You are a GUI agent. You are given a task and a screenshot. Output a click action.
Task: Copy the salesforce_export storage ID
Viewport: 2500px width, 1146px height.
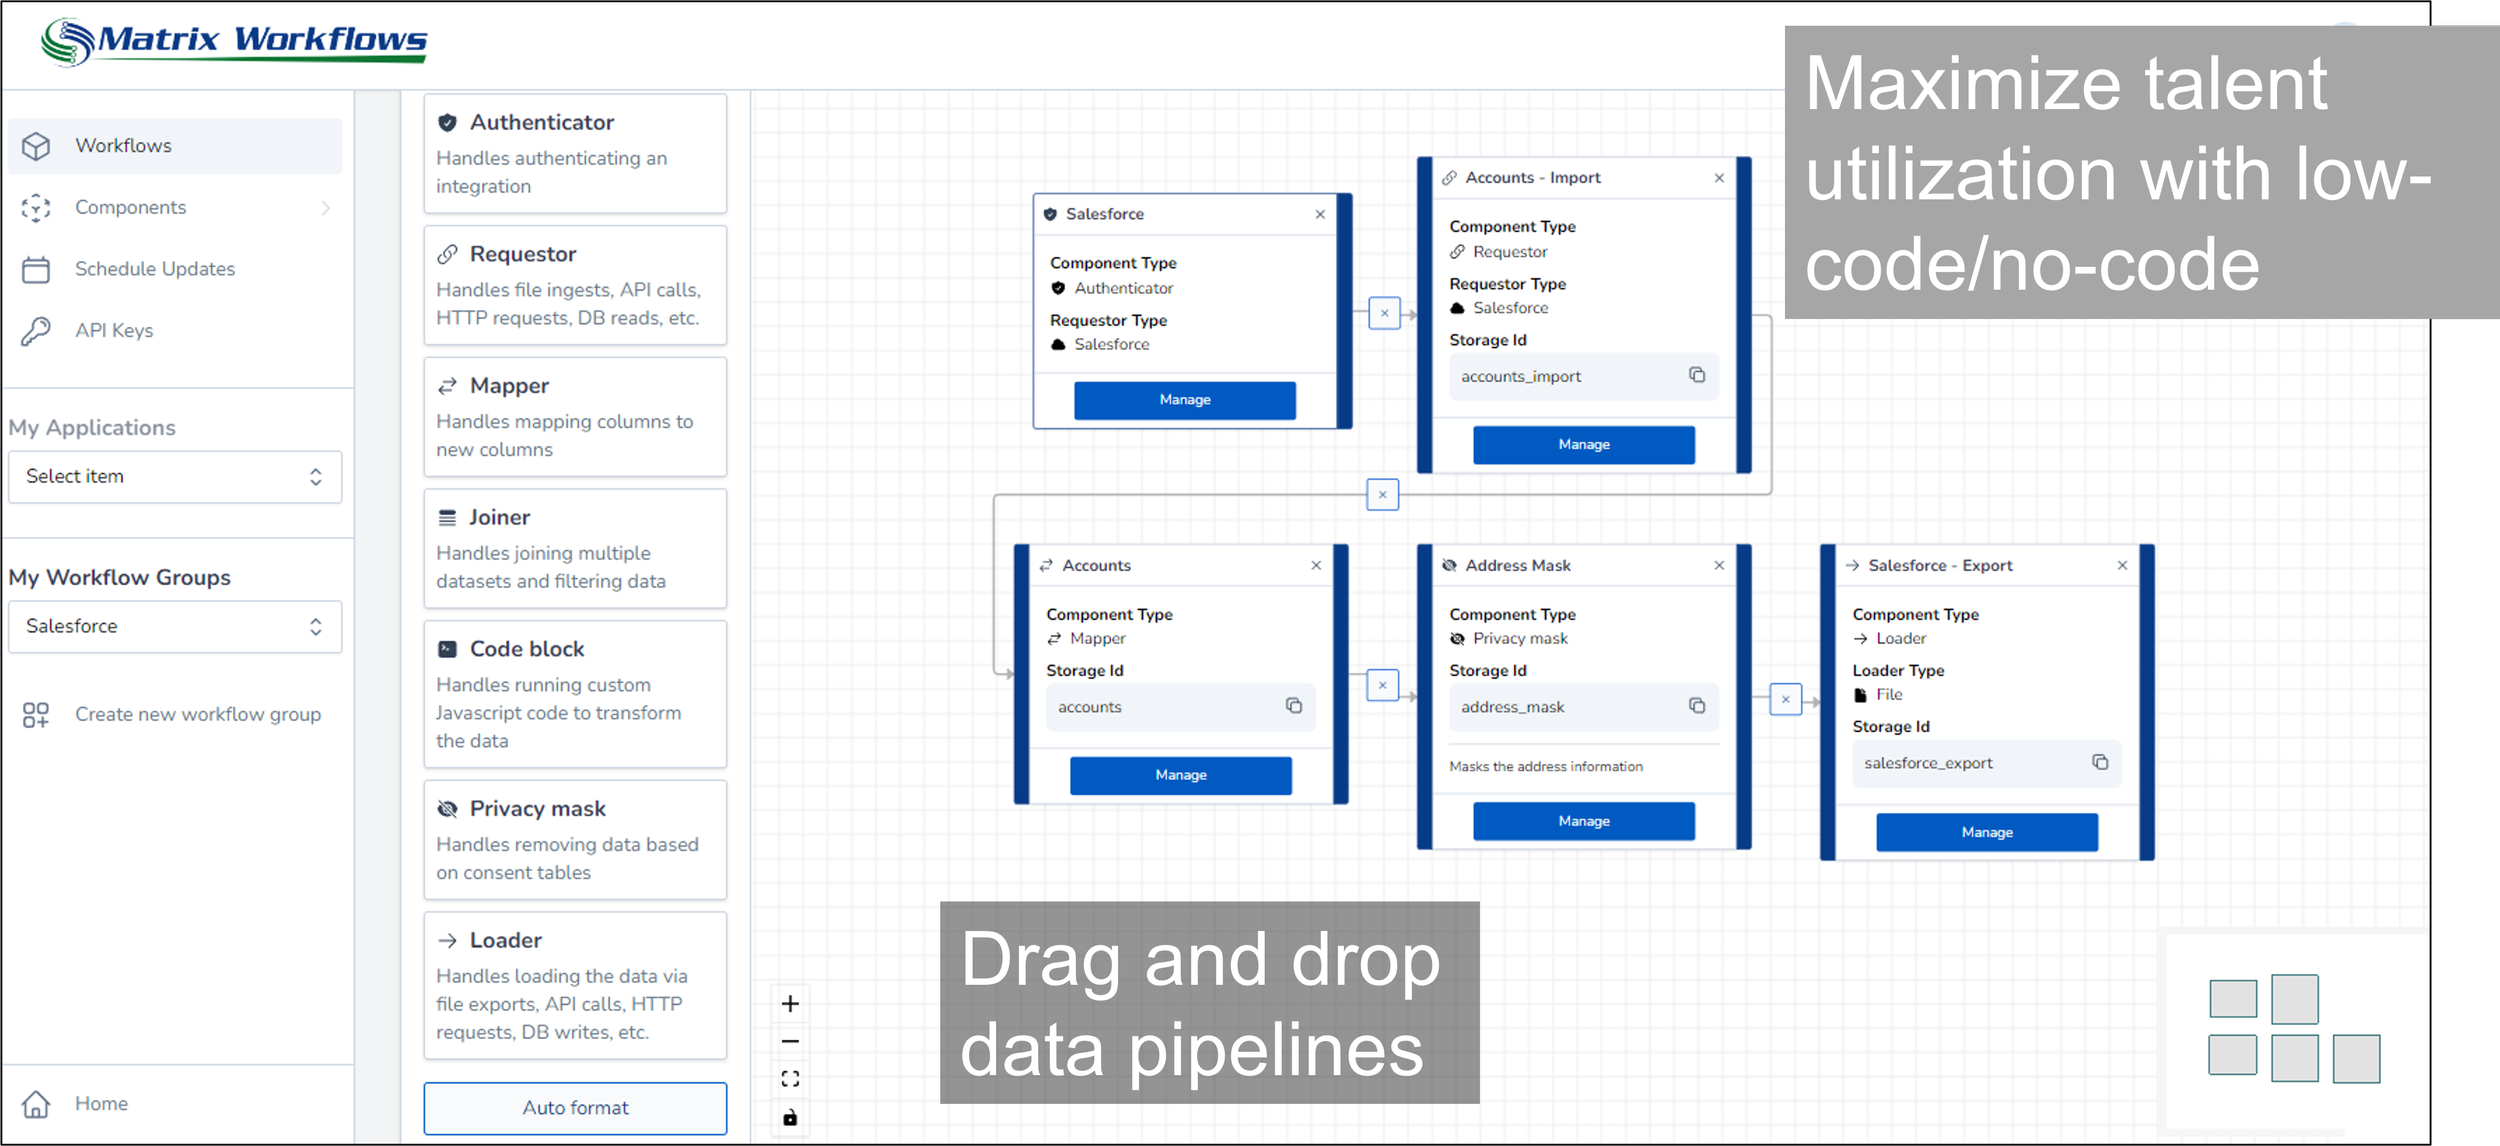click(2100, 762)
